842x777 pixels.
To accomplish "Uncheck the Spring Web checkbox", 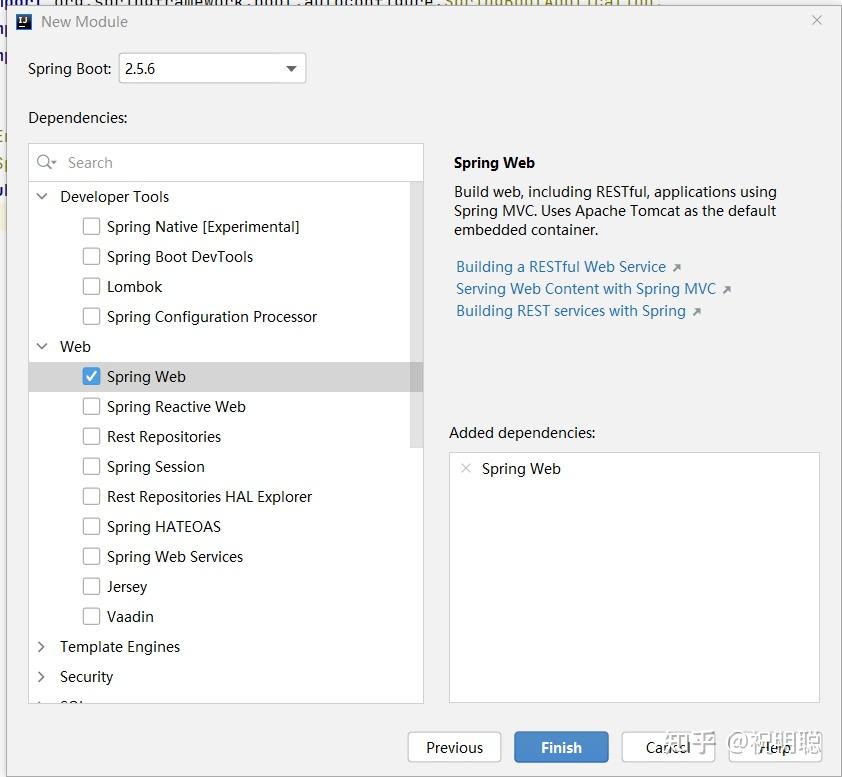I will coord(91,376).
